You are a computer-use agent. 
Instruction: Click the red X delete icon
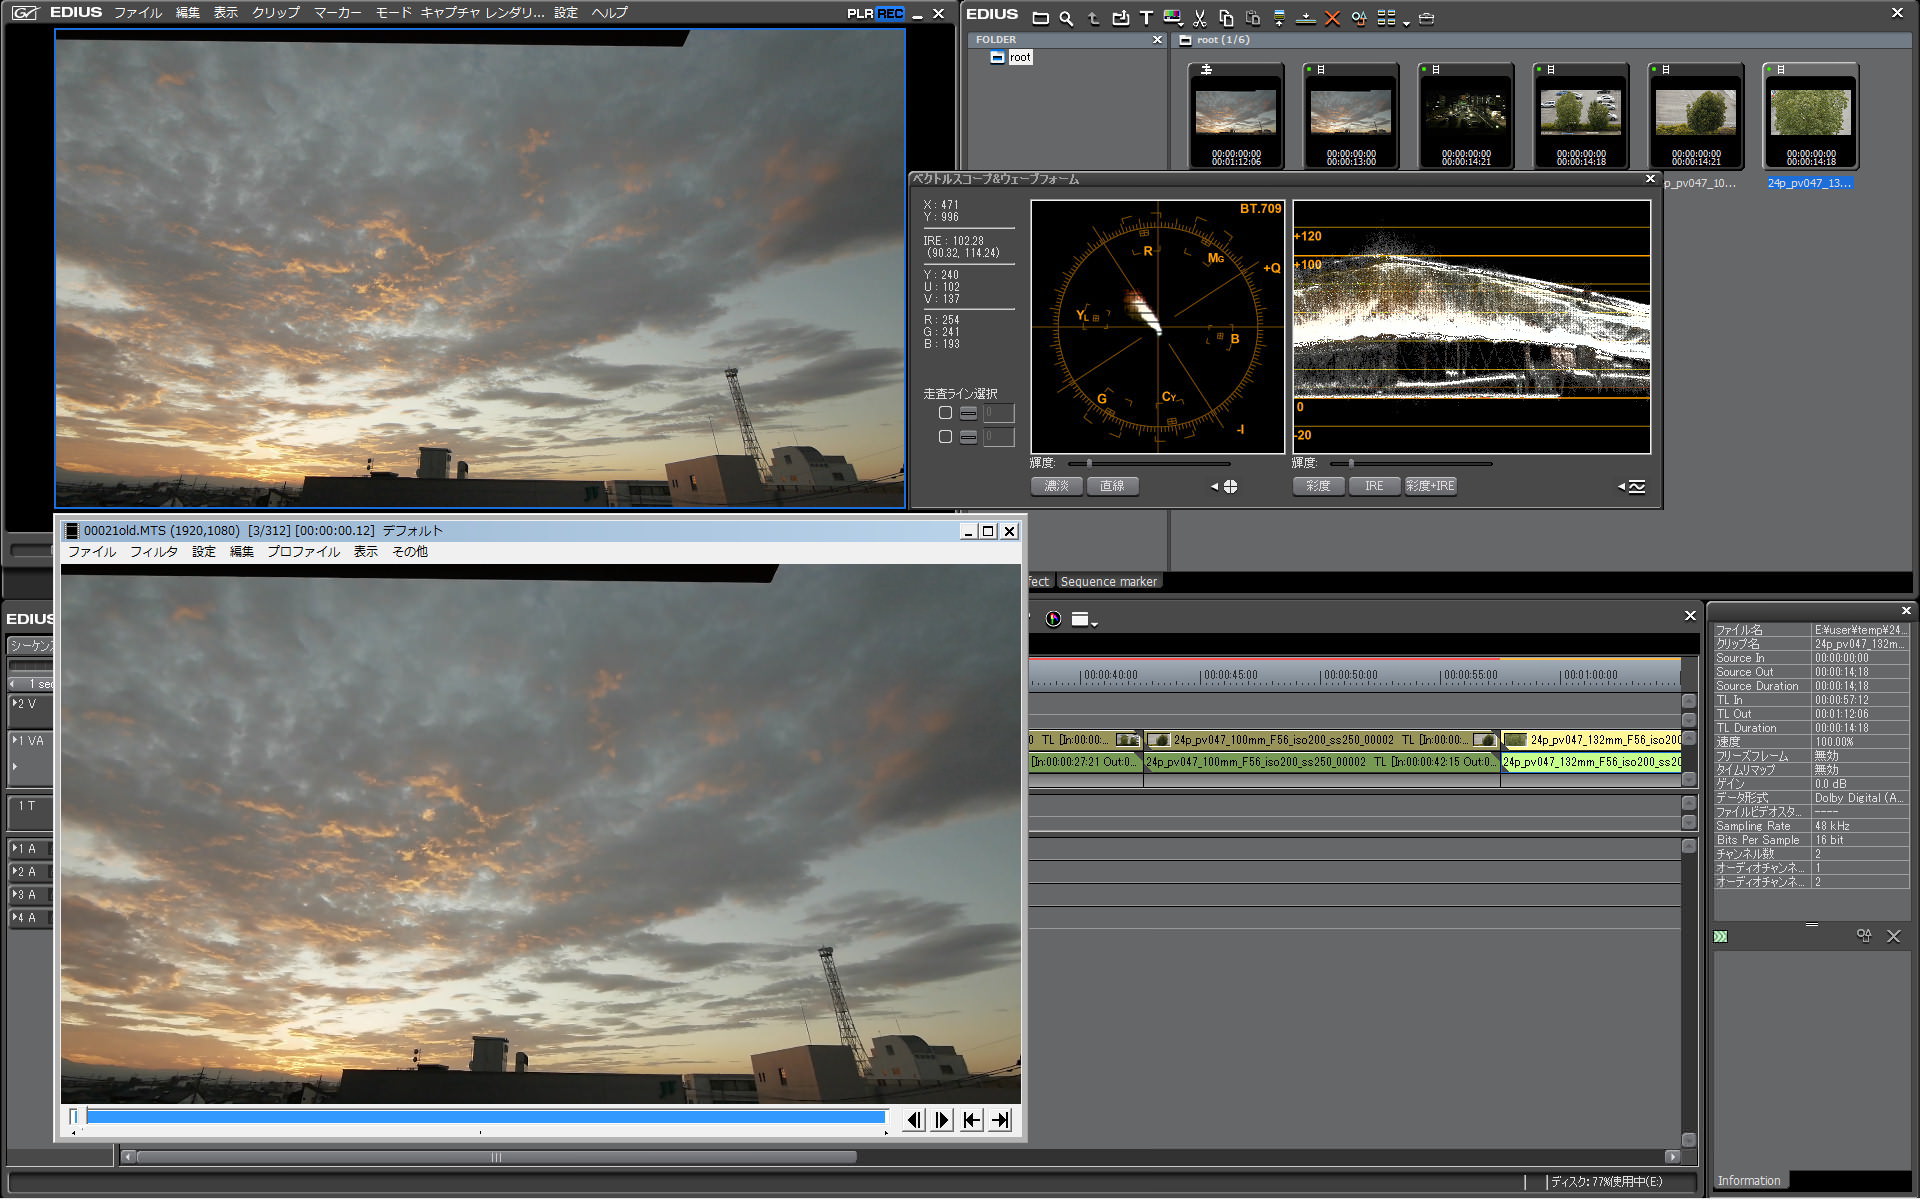(x=1332, y=18)
